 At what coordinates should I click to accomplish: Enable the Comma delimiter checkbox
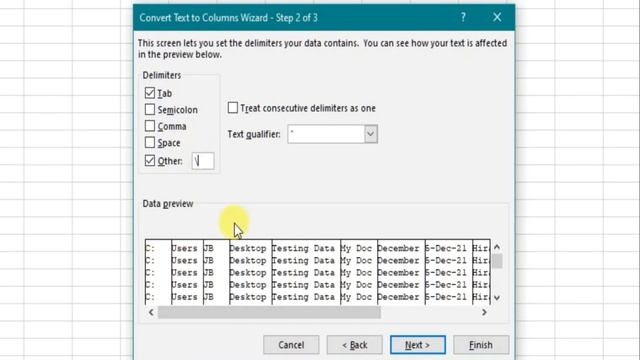tap(150, 126)
